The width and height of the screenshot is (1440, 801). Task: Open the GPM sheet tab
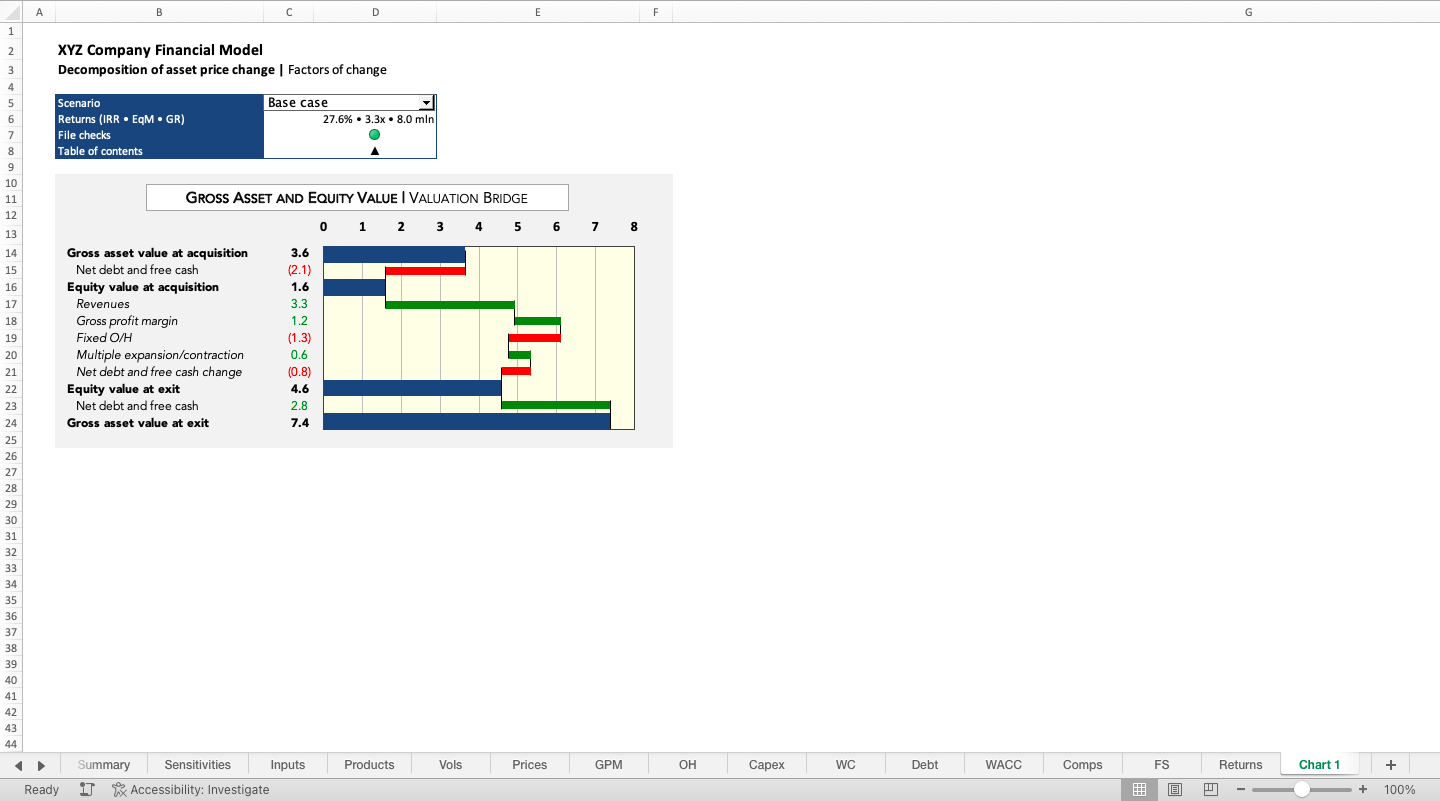tap(608, 765)
